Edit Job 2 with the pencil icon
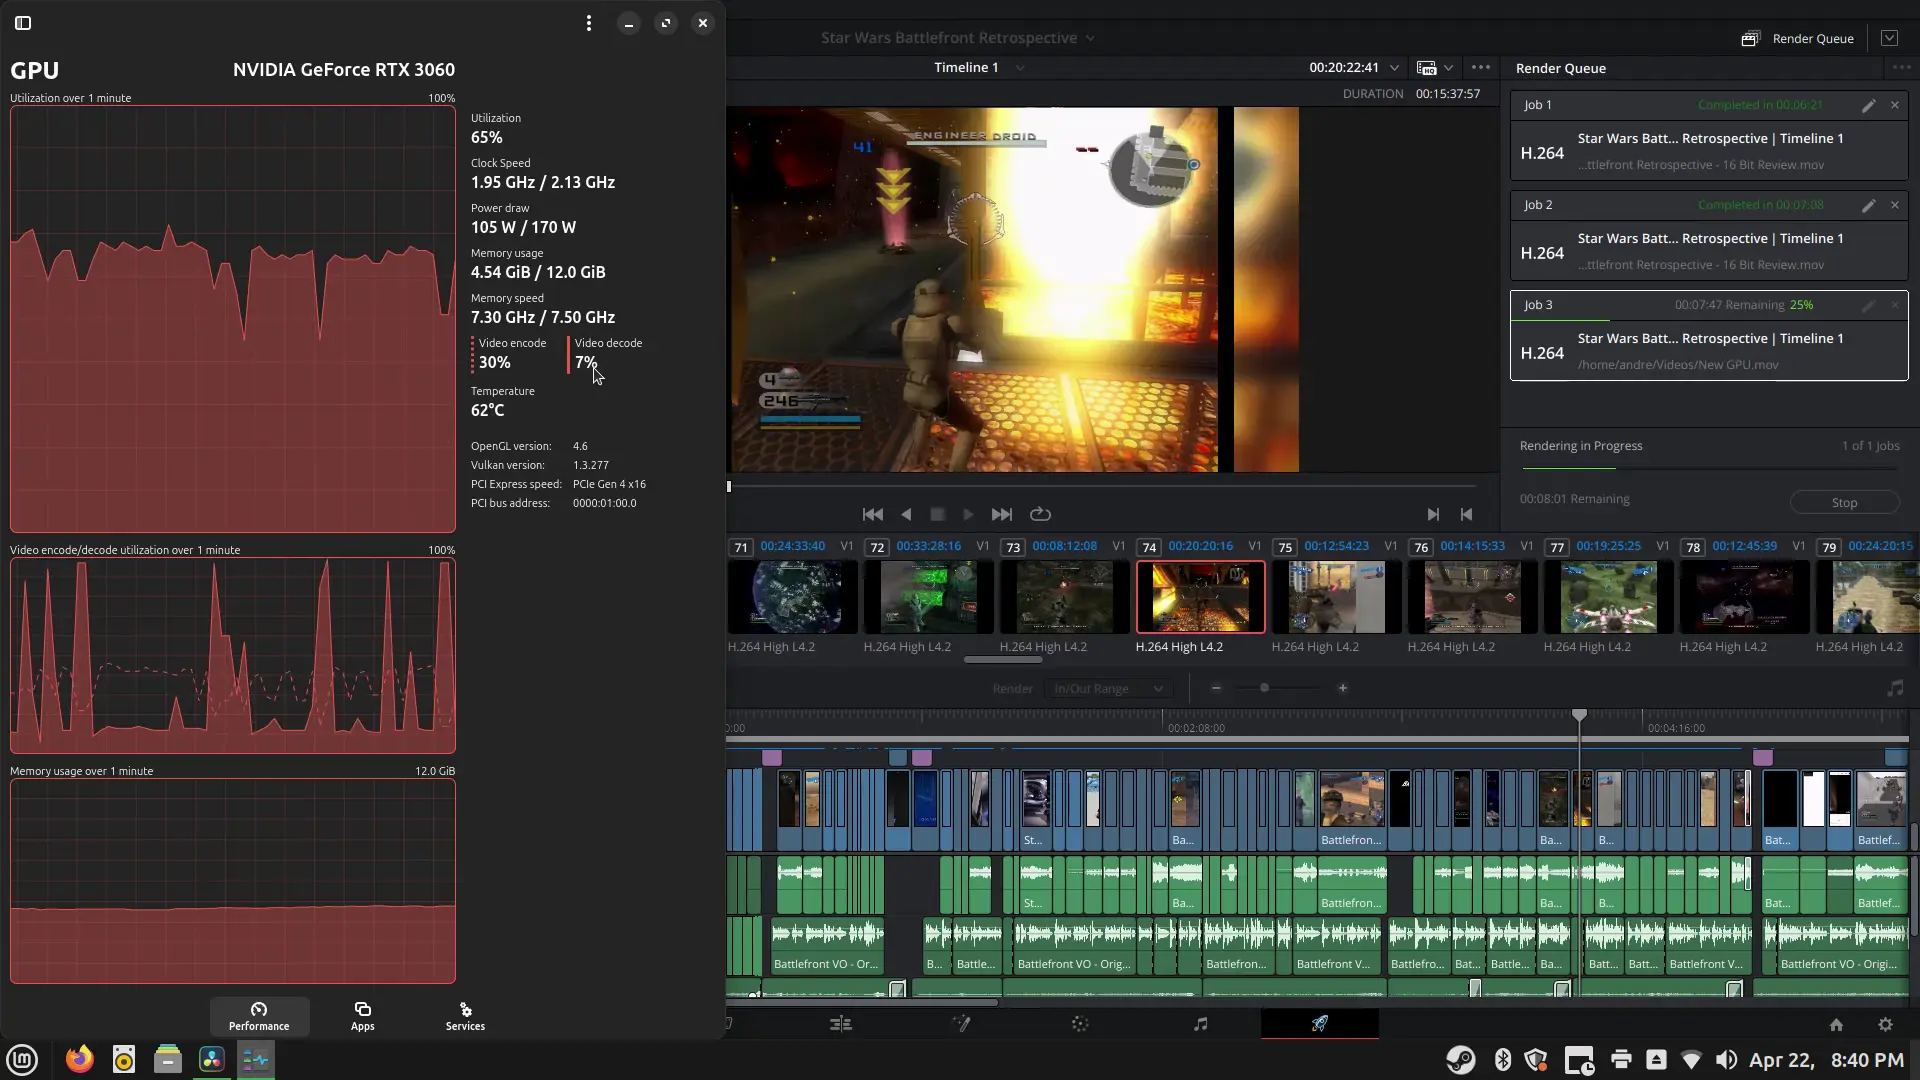Image resolution: width=1920 pixels, height=1080 pixels. click(1868, 205)
